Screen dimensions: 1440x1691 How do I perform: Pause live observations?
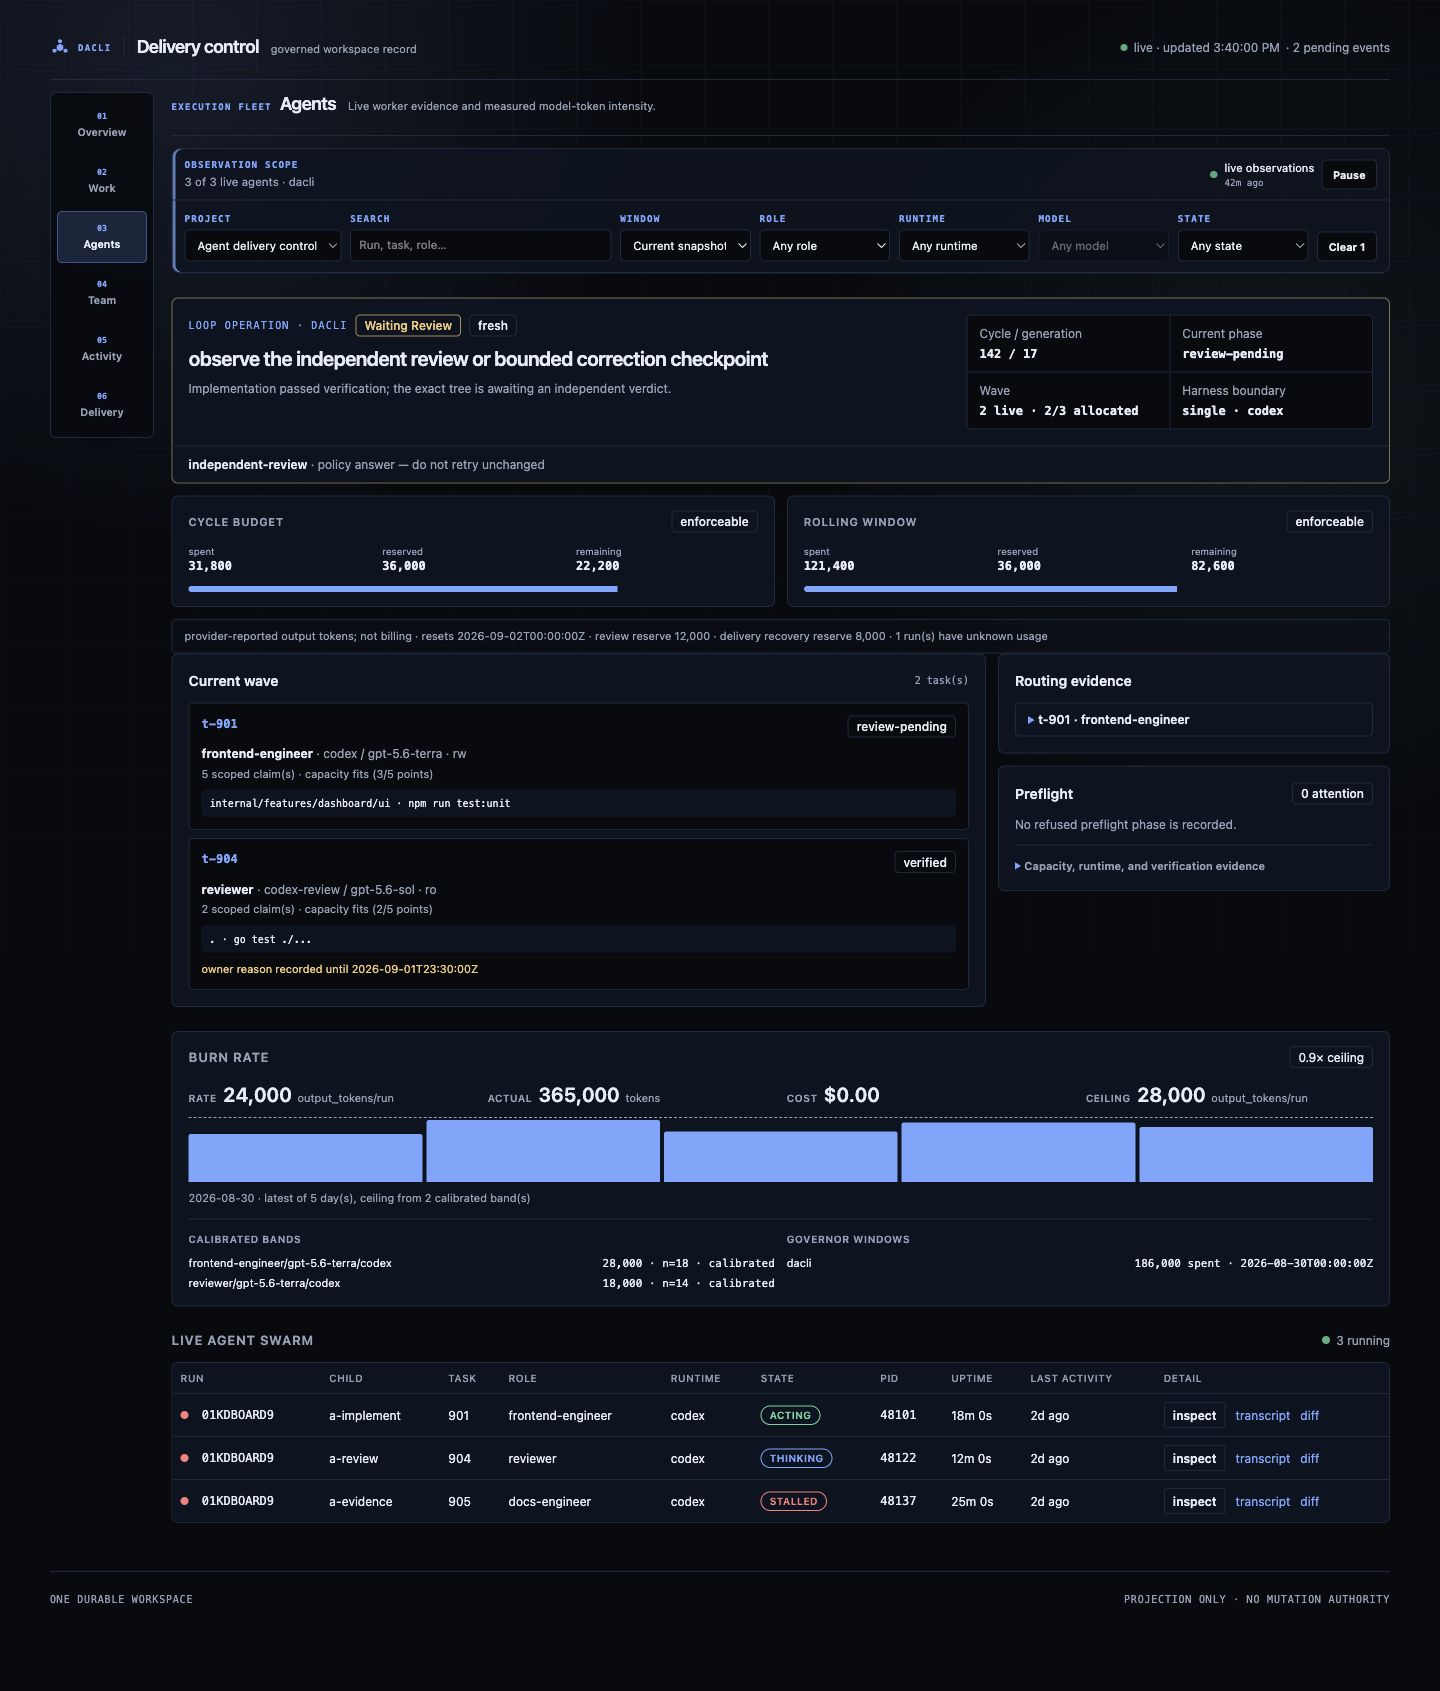pyautogui.click(x=1349, y=175)
